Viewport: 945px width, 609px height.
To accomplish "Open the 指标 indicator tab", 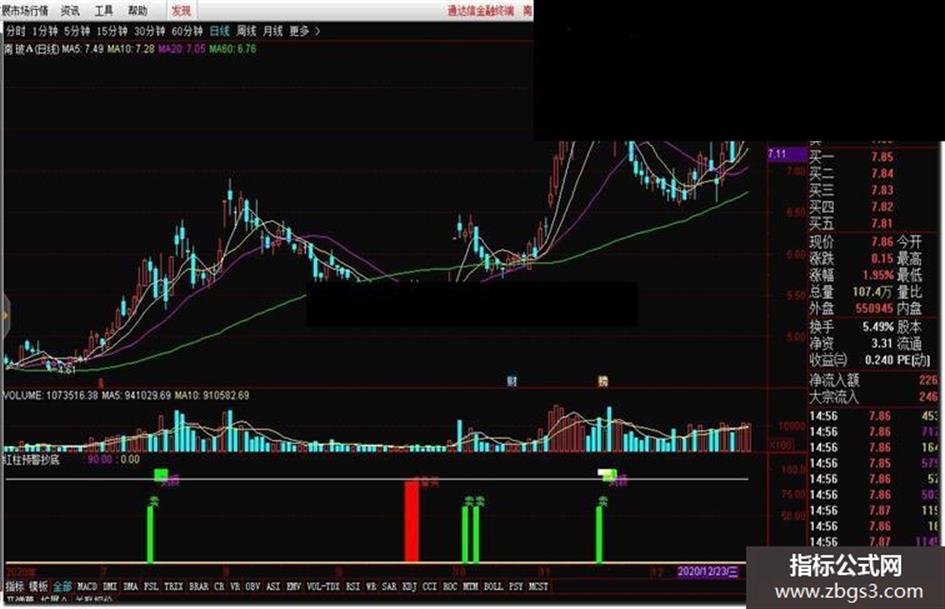I will [x=14, y=586].
